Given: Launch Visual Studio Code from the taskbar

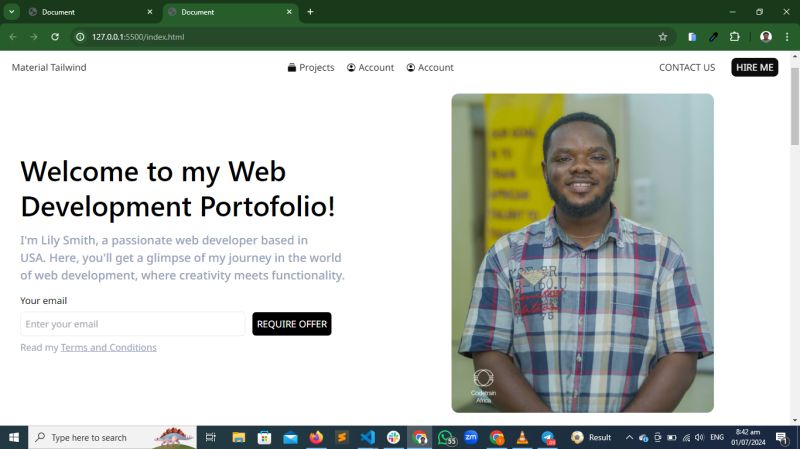Looking at the screenshot, I should pos(367,437).
